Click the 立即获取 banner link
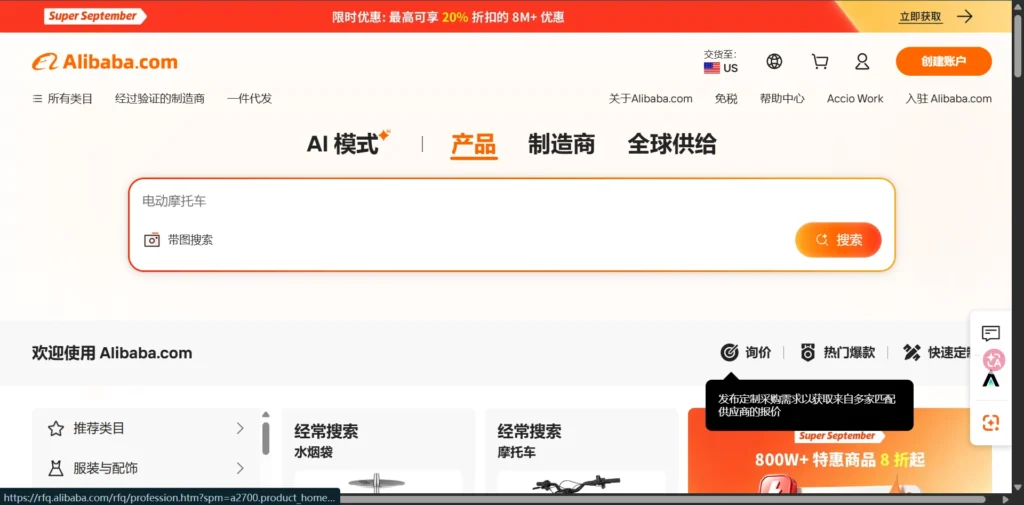 [x=920, y=16]
